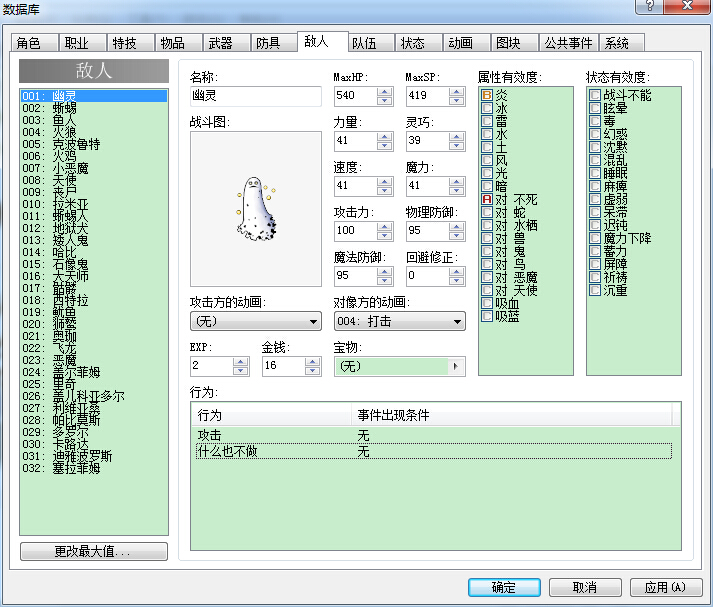Click the 行为 column header
Screen dimensions: 713x607
click(x=271, y=415)
